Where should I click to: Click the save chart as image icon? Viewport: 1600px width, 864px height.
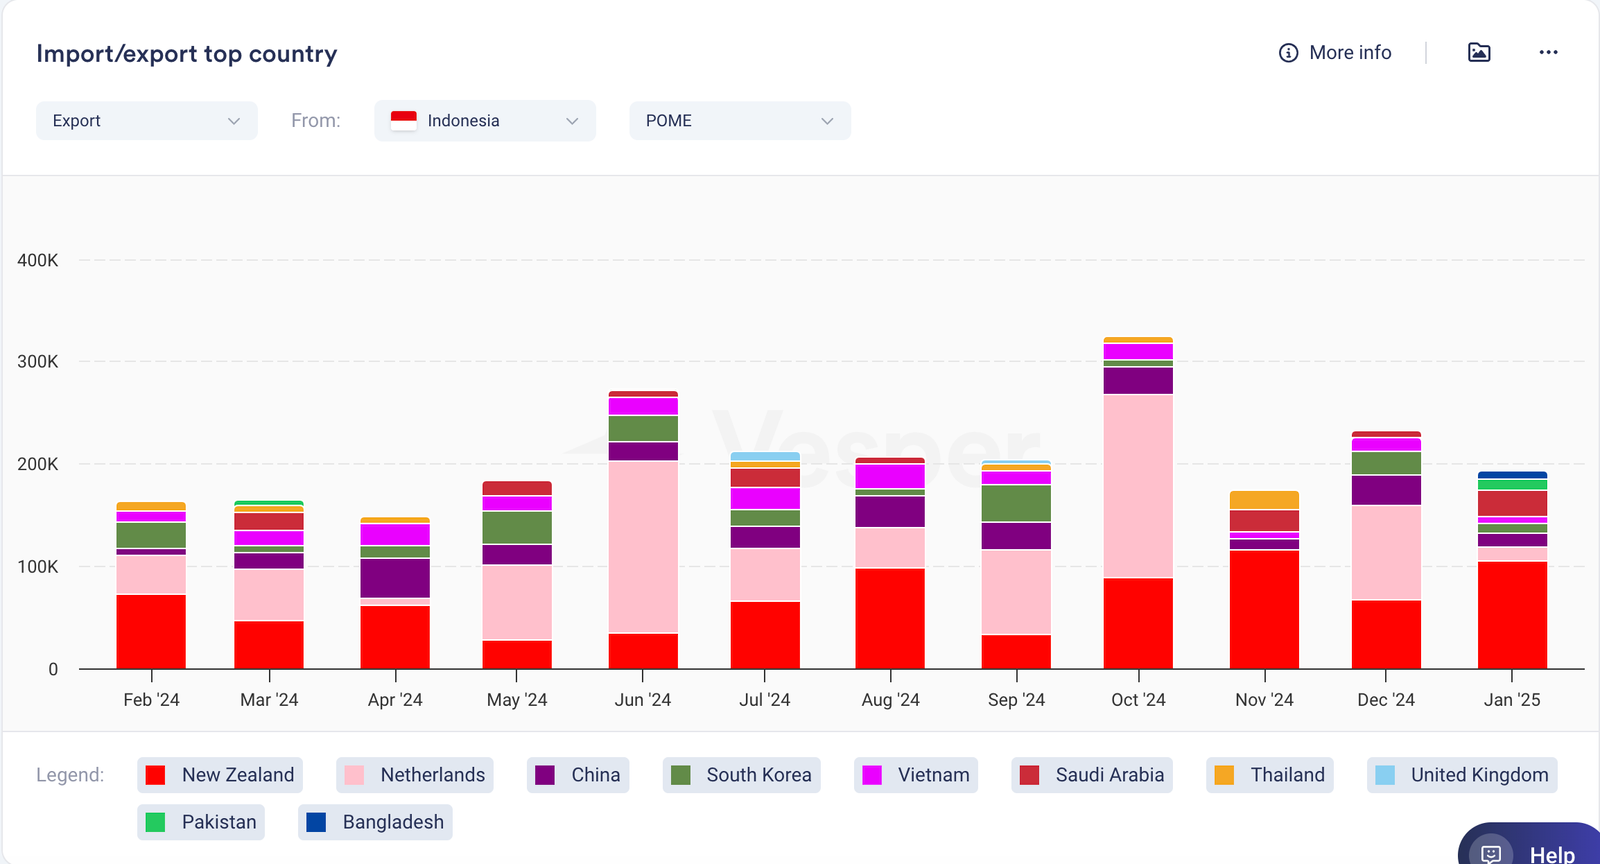[1479, 53]
